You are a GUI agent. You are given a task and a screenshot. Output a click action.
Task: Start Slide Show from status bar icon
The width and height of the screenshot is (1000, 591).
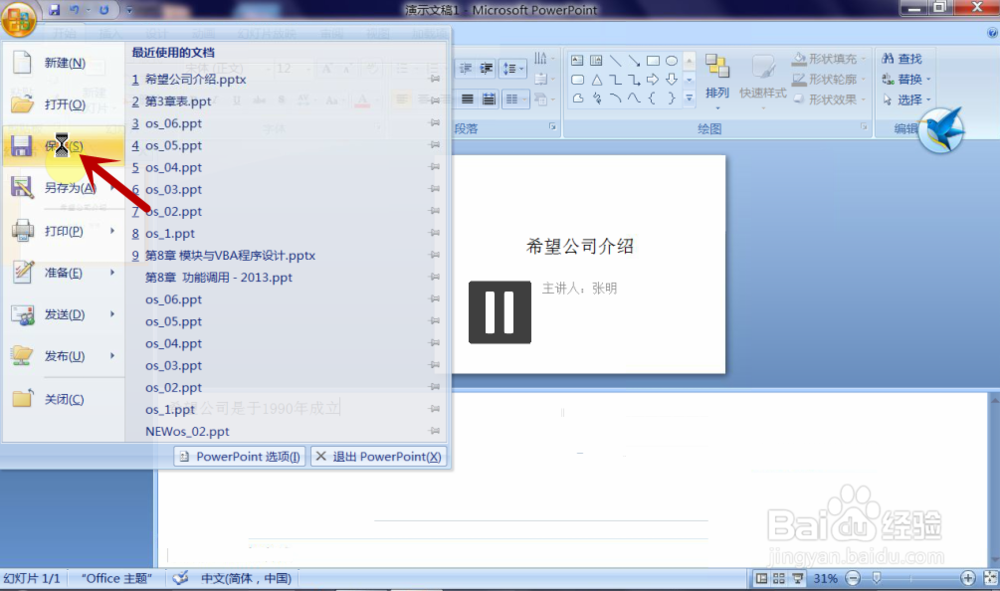point(797,578)
